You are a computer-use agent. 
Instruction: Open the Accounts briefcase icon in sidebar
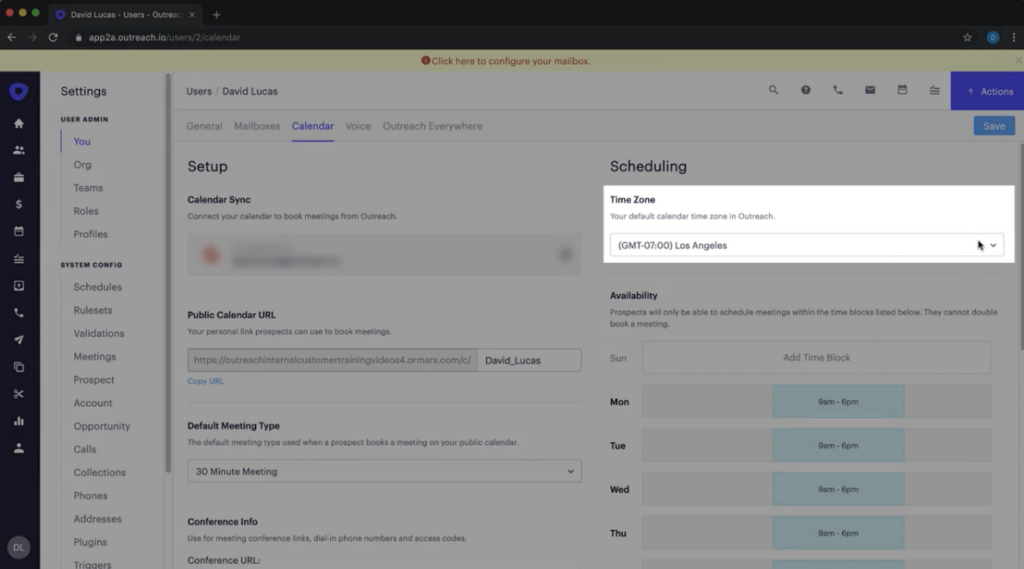(x=19, y=178)
